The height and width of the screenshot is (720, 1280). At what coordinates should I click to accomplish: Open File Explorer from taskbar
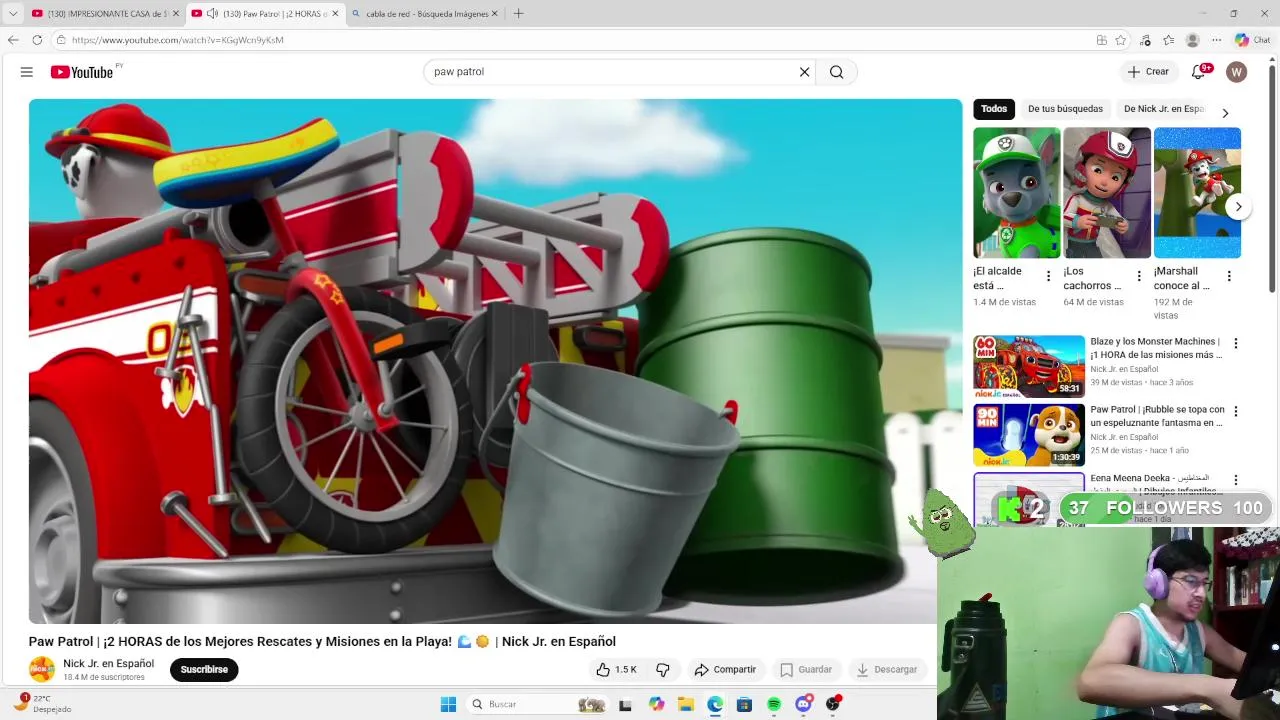click(685, 704)
